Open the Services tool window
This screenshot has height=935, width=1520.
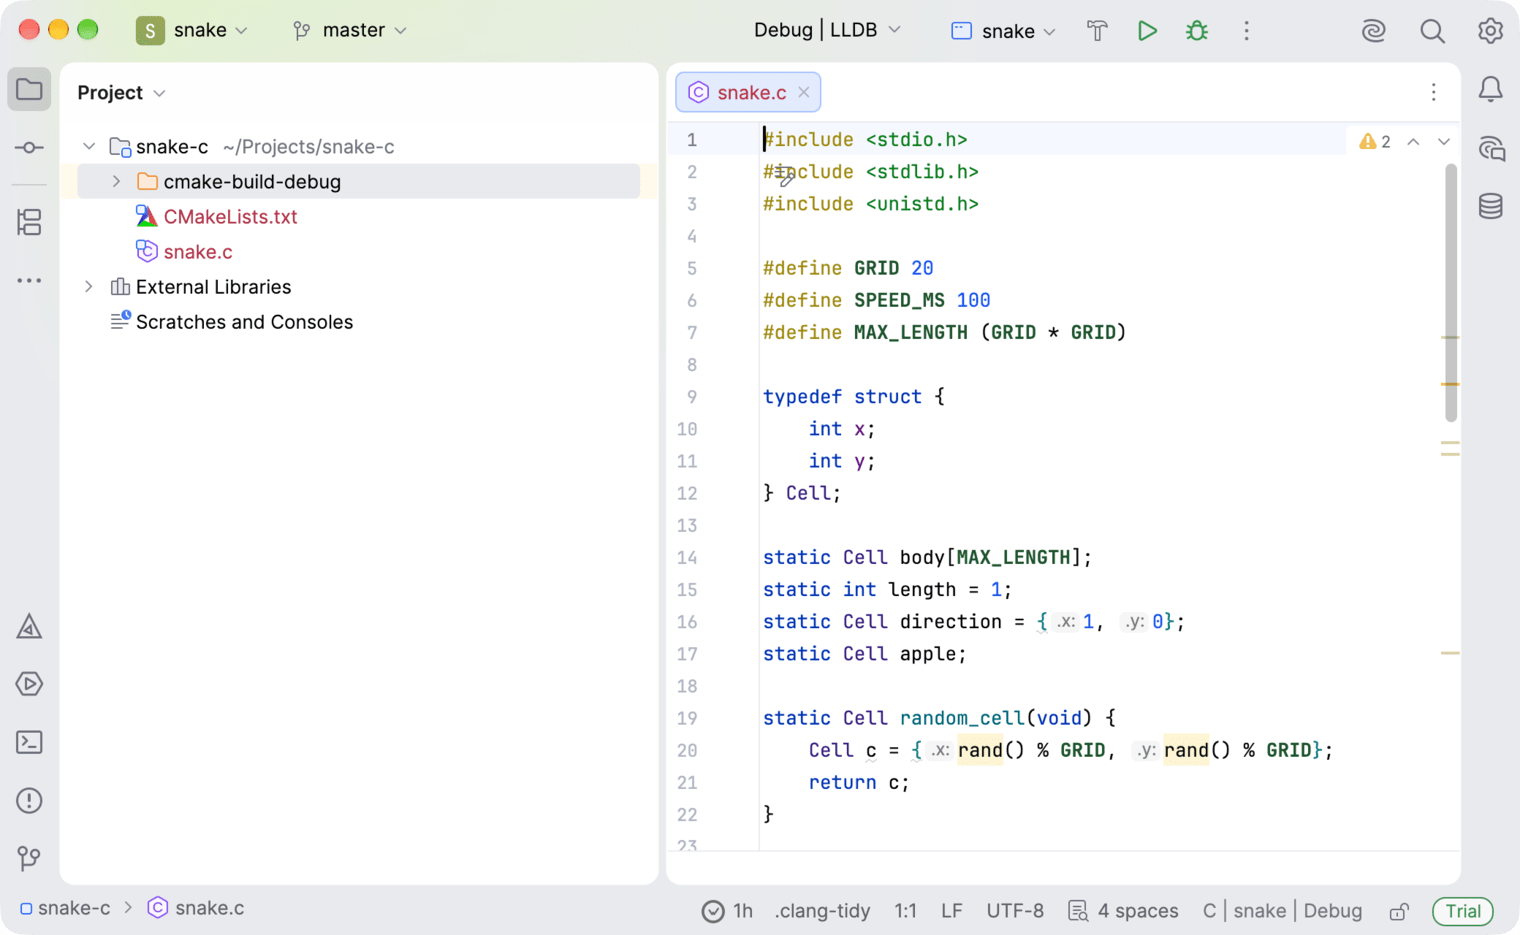(x=29, y=684)
